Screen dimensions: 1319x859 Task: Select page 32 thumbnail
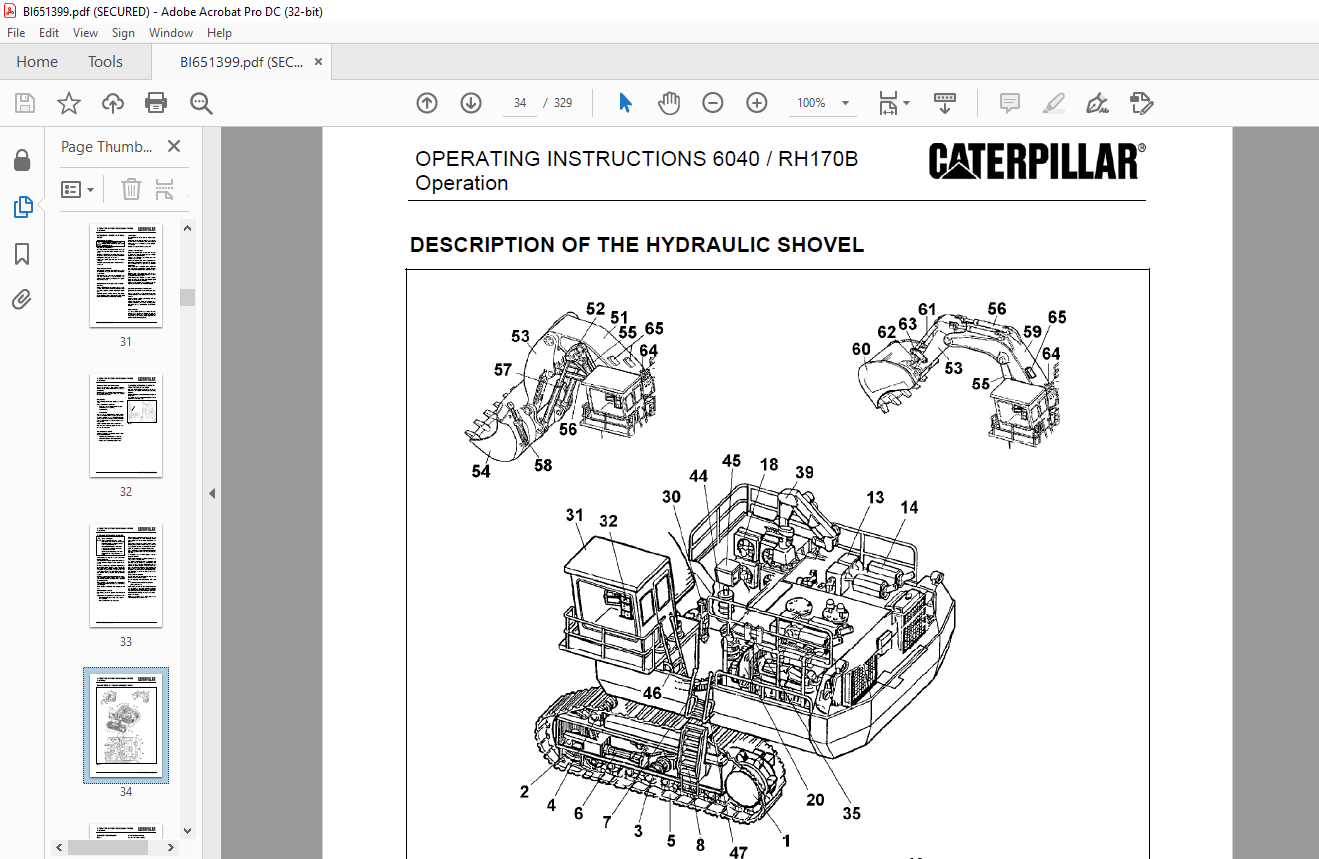coord(126,425)
